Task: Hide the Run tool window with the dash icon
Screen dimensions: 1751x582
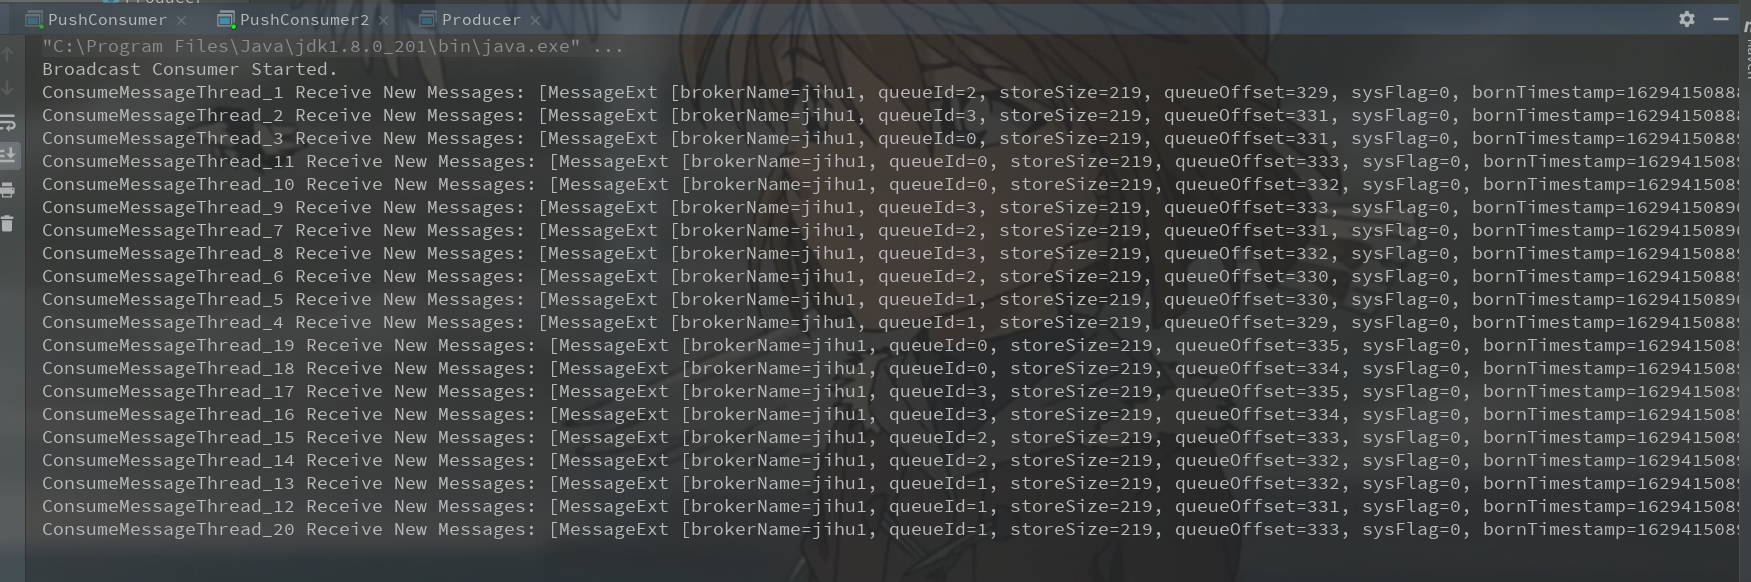Action: click(x=1721, y=19)
